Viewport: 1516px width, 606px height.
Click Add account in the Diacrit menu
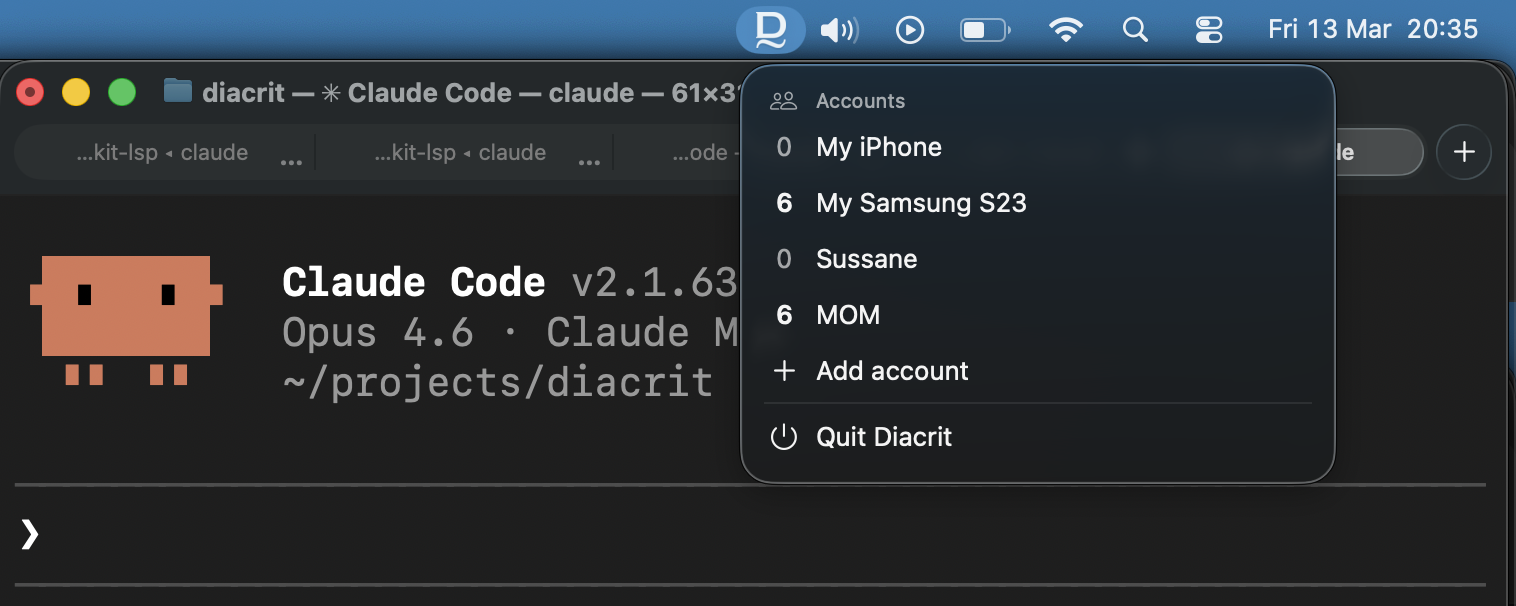point(893,370)
